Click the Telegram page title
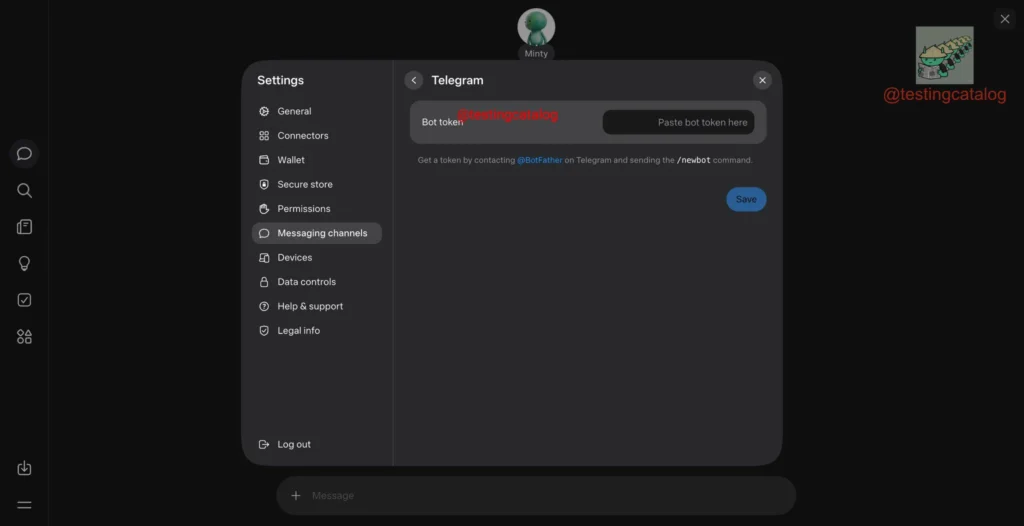 [457, 80]
